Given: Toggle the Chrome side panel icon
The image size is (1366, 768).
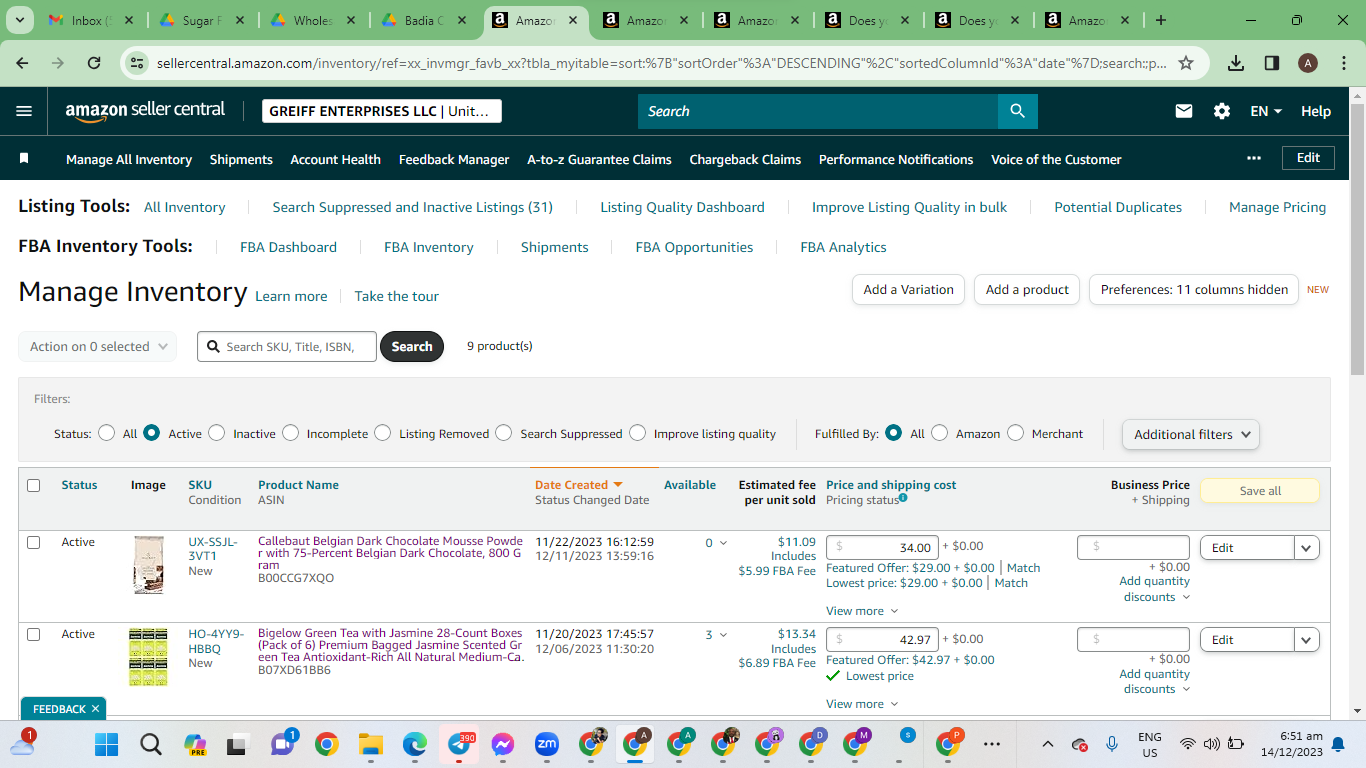Looking at the screenshot, I should click(x=1272, y=63).
